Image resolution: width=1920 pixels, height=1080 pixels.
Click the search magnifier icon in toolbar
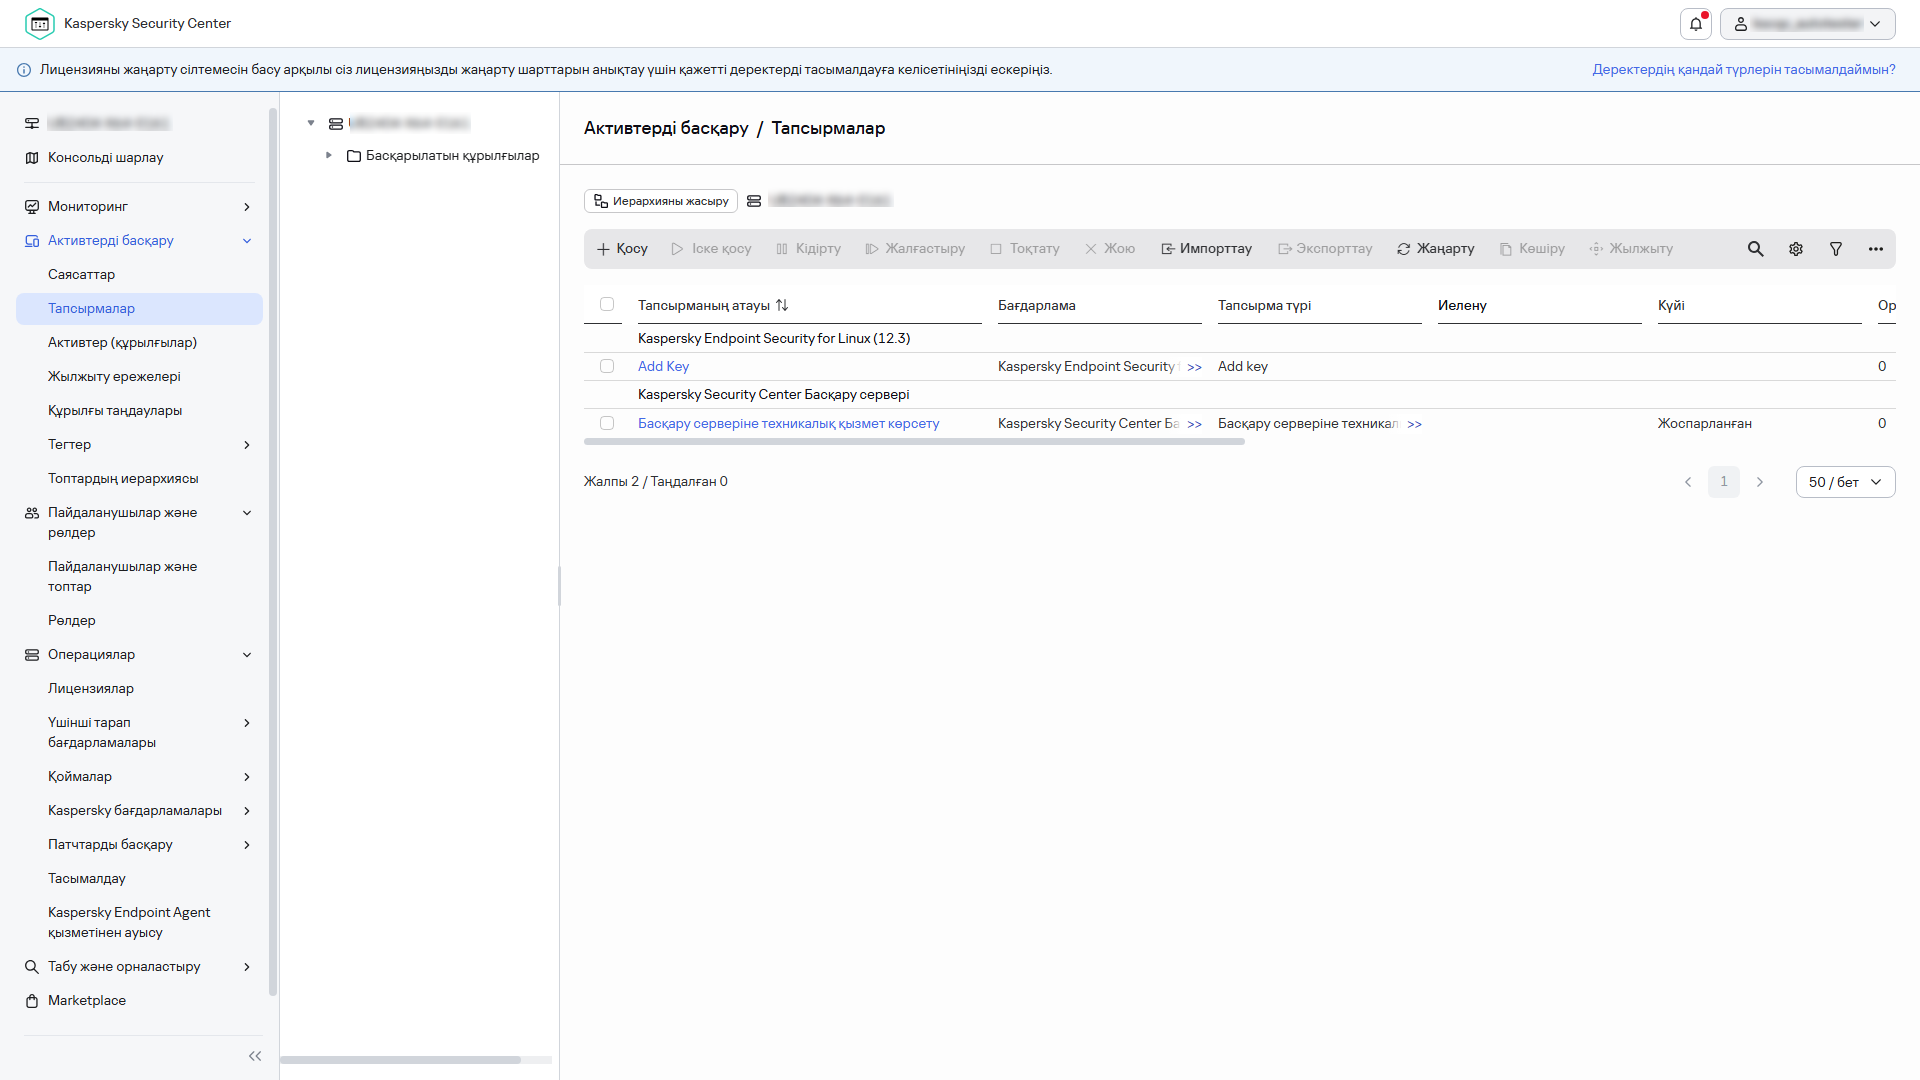[1755, 249]
